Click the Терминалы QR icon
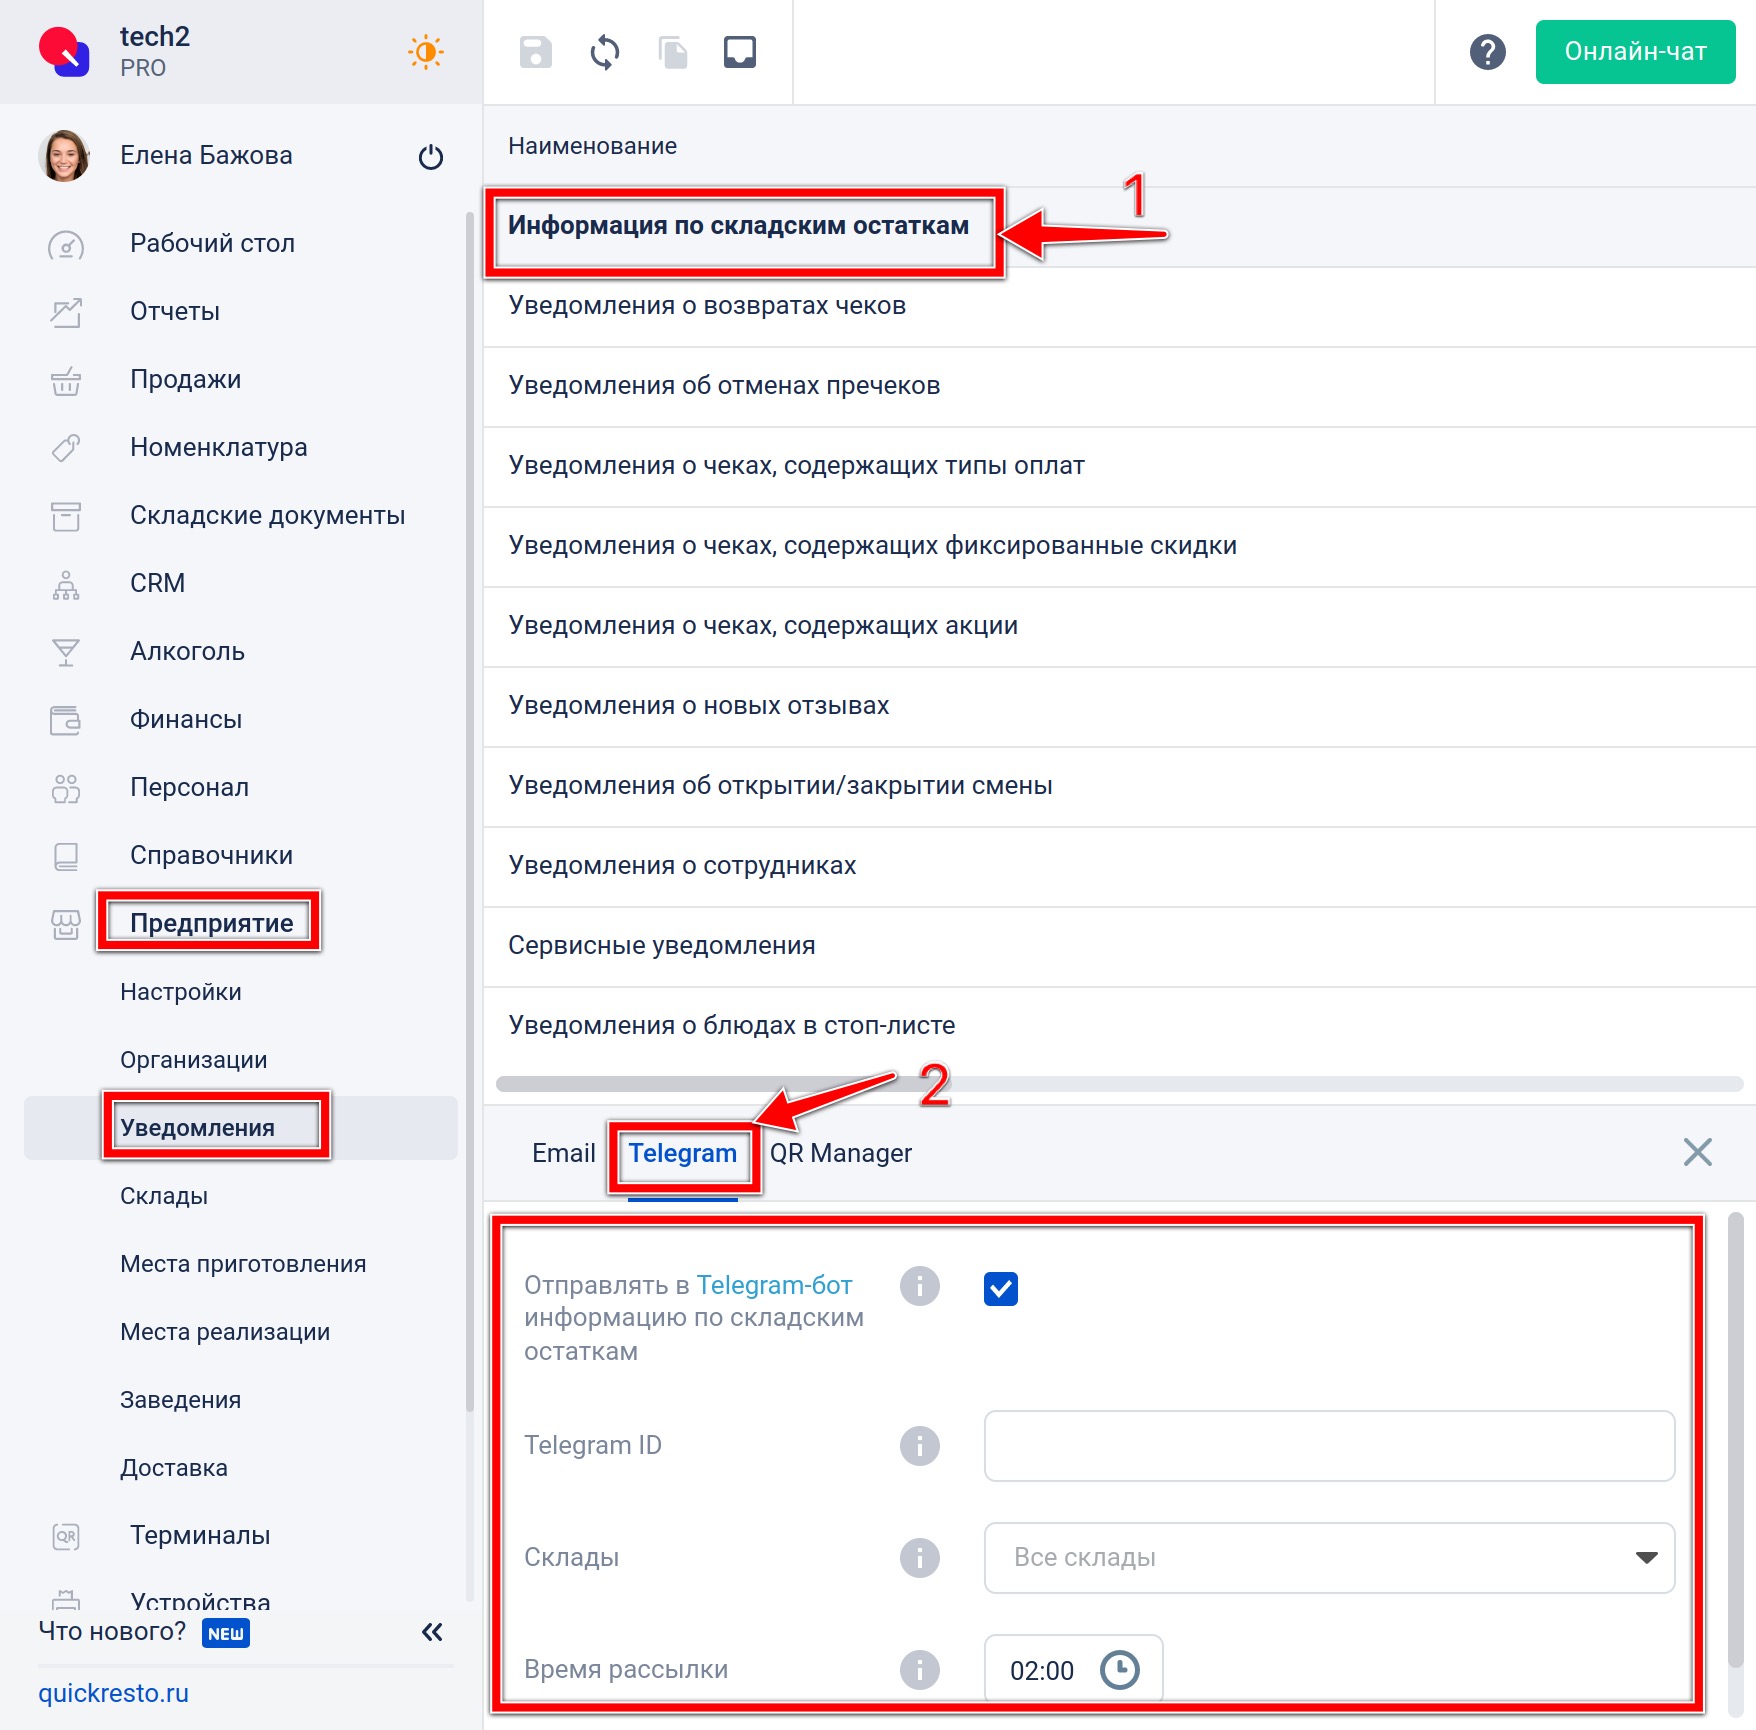This screenshot has height=1730, width=1756. [66, 1536]
